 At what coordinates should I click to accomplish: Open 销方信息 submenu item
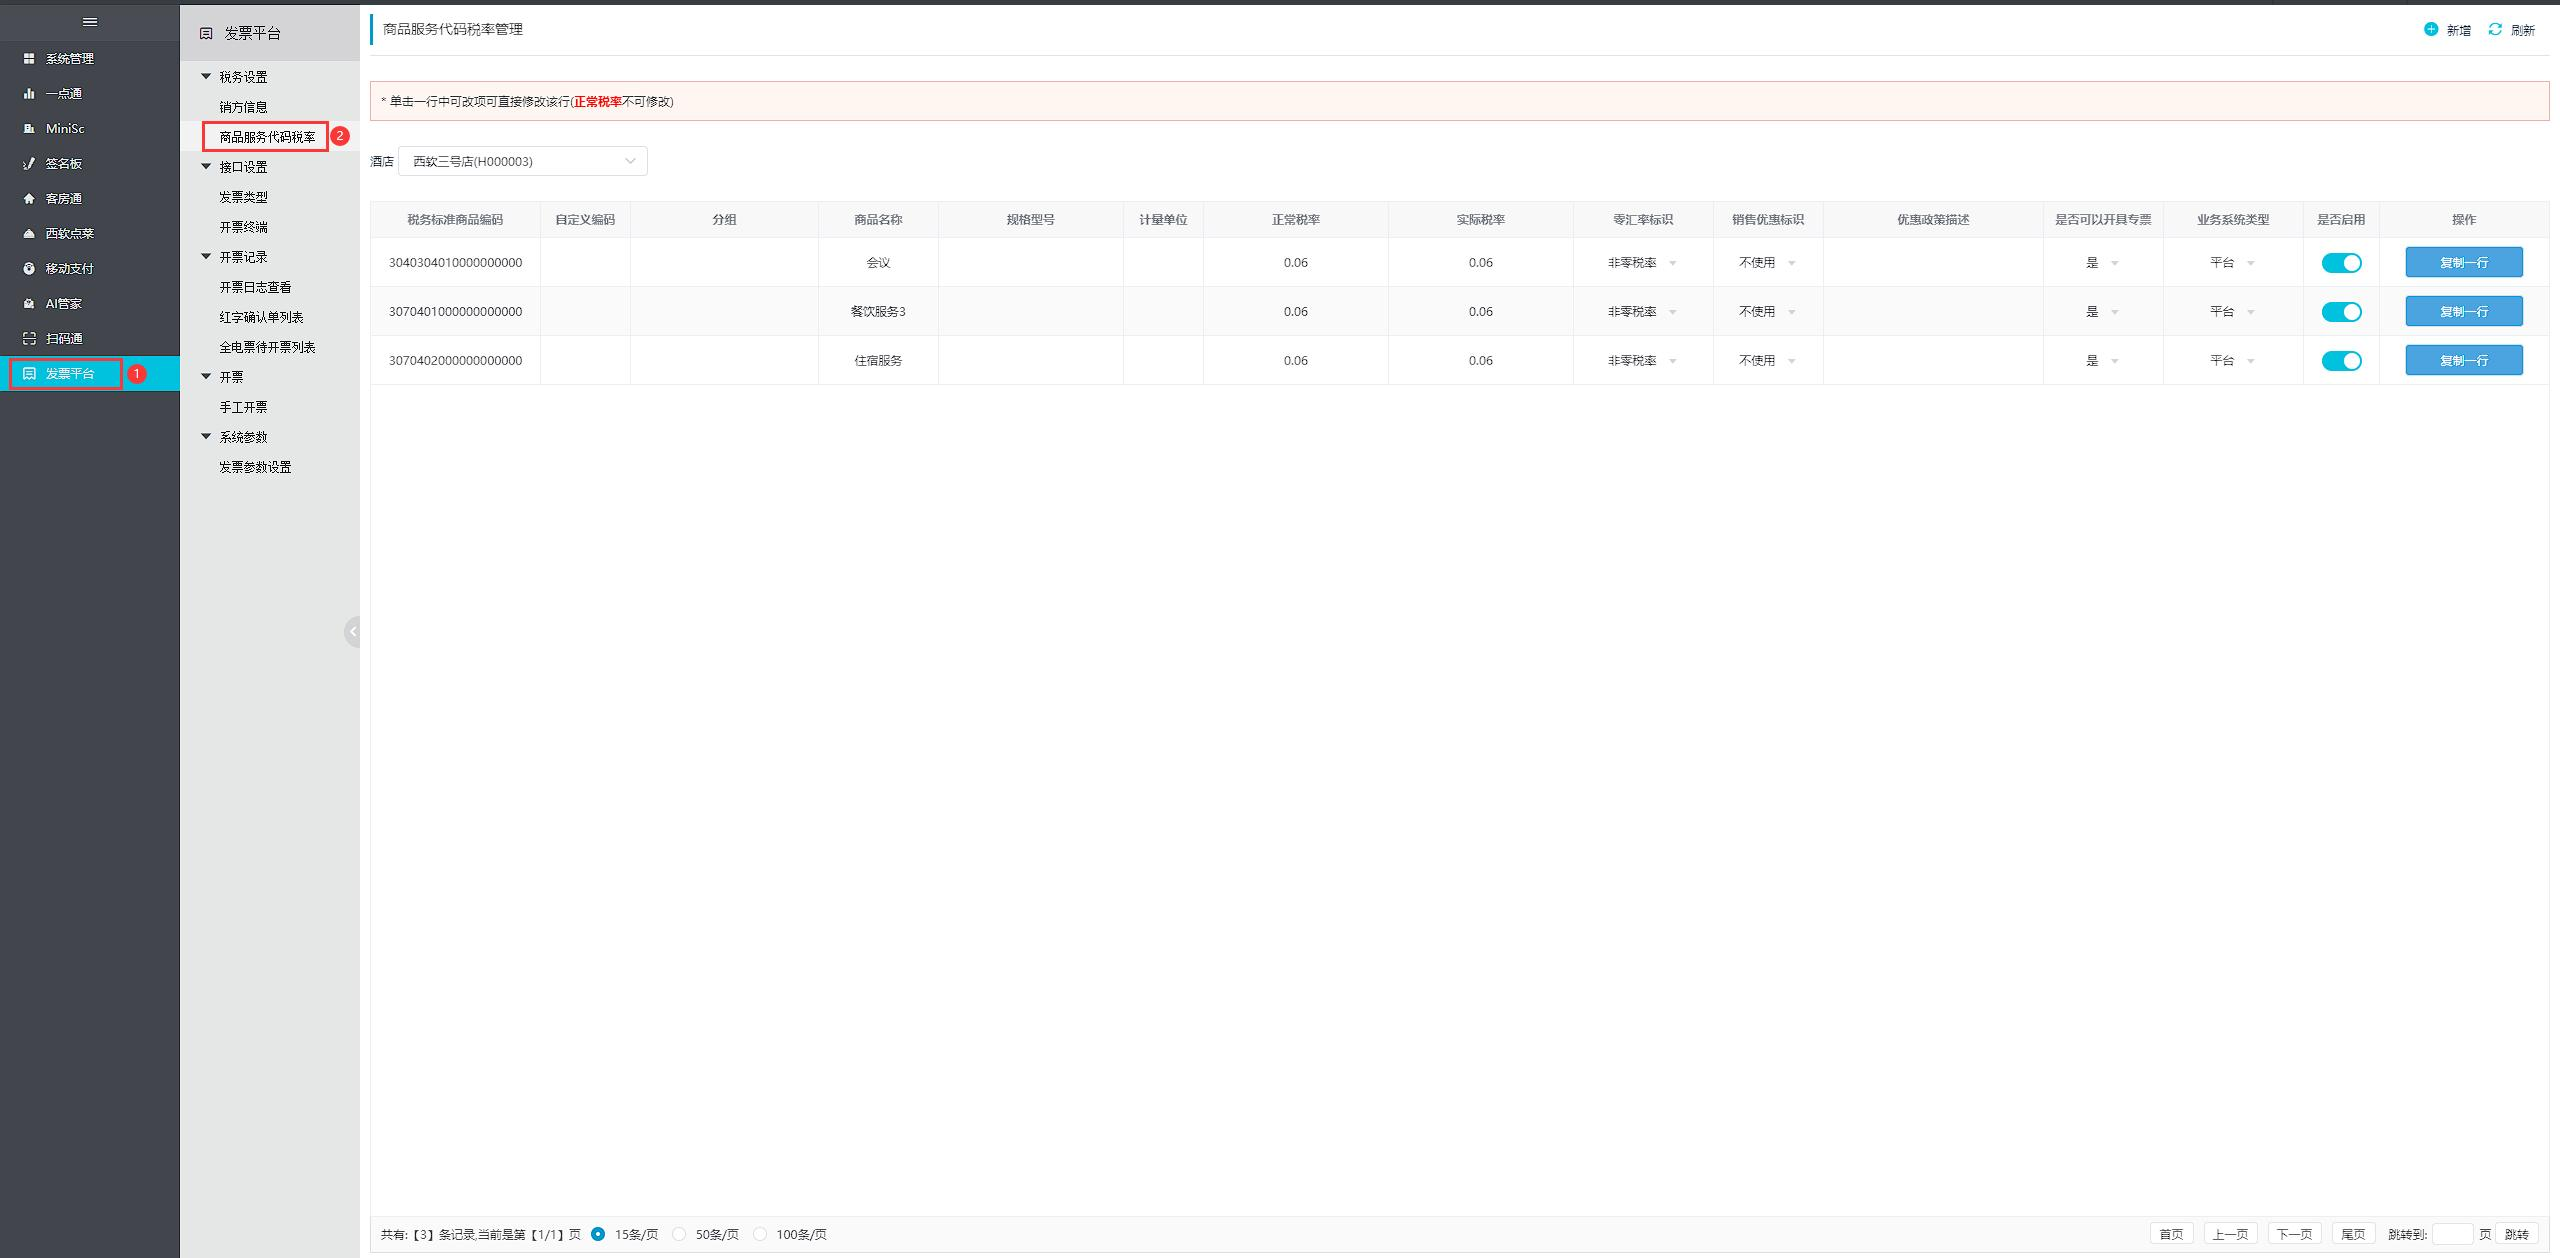pyautogui.click(x=243, y=107)
